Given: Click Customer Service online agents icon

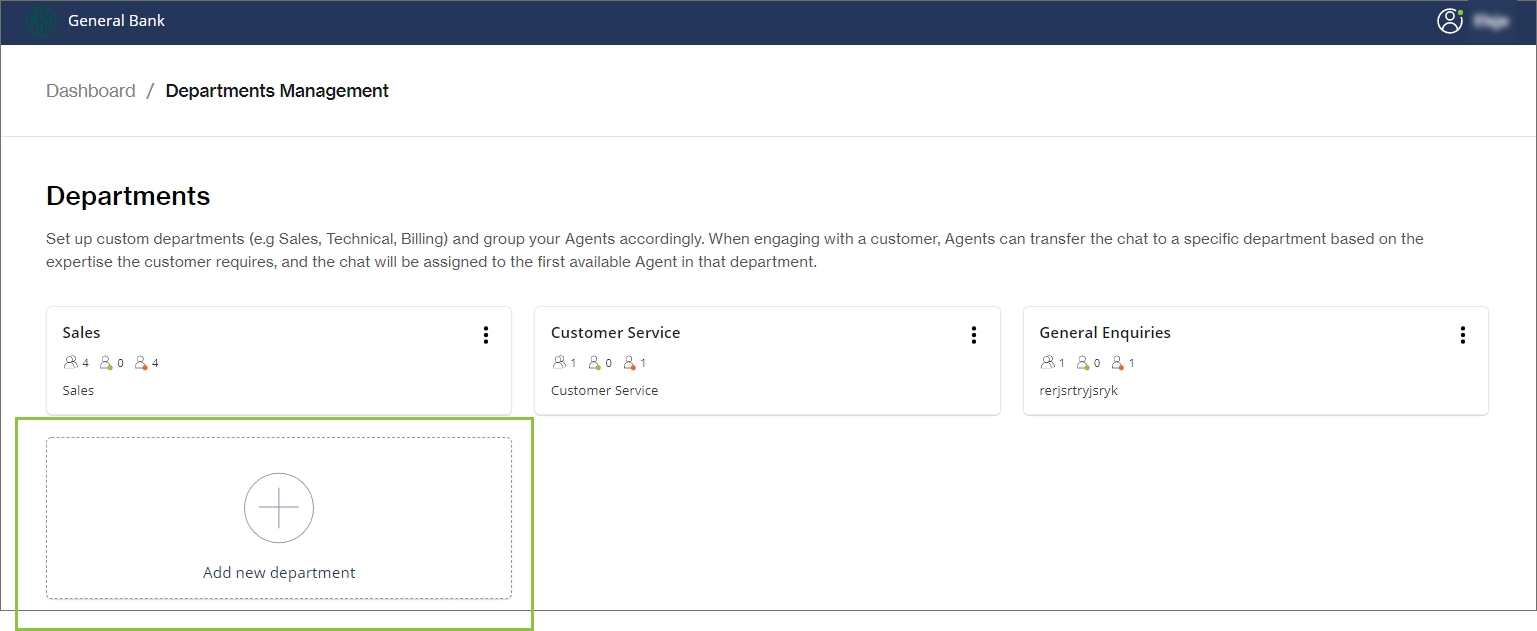Looking at the screenshot, I should [x=594, y=363].
